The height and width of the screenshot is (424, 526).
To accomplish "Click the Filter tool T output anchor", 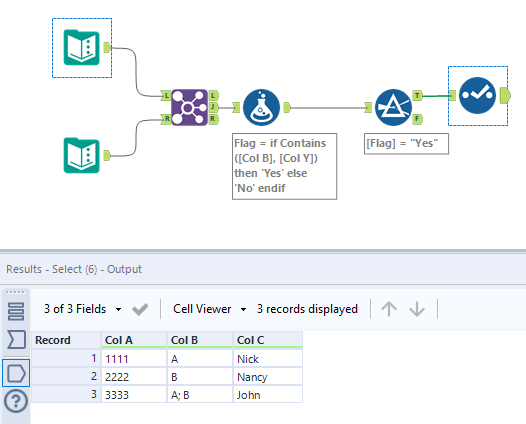I will pyautogui.click(x=417, y=96).
